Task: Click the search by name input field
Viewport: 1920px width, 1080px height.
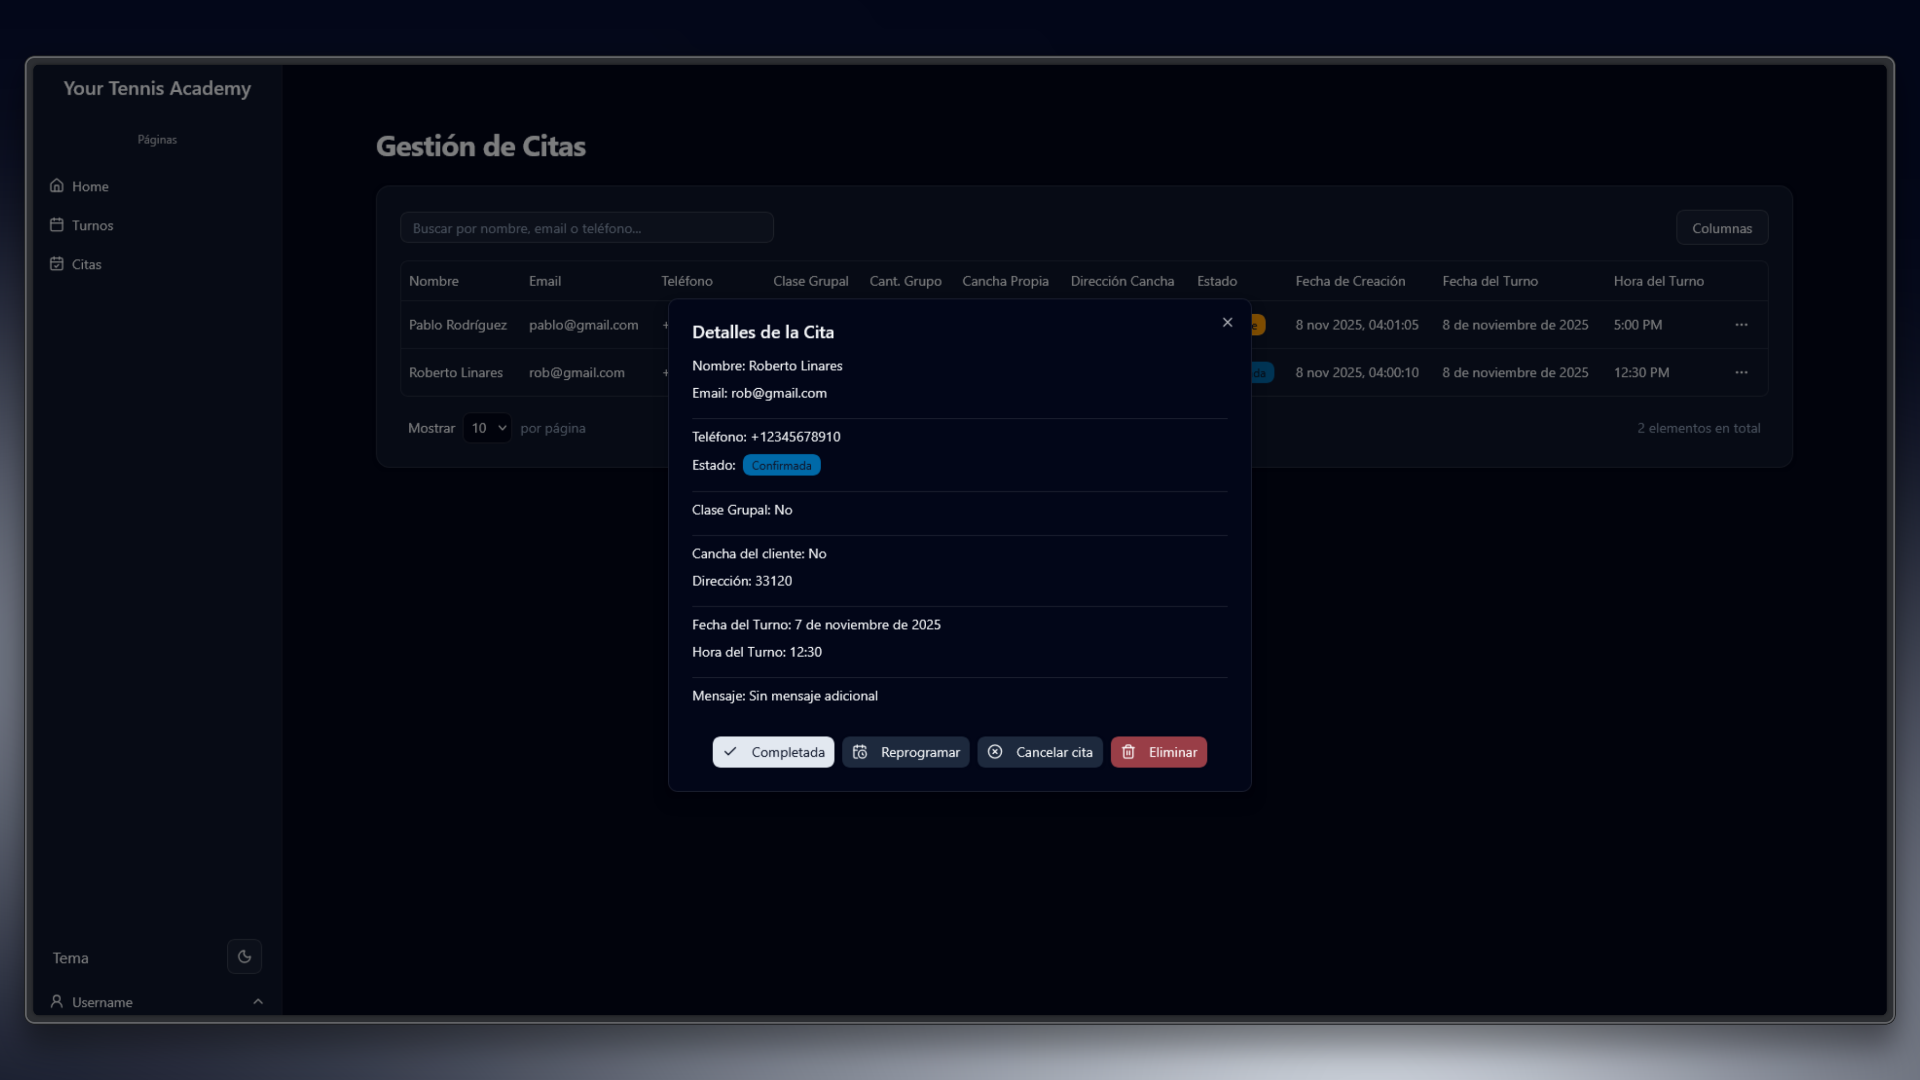Action: click(587, 228)
